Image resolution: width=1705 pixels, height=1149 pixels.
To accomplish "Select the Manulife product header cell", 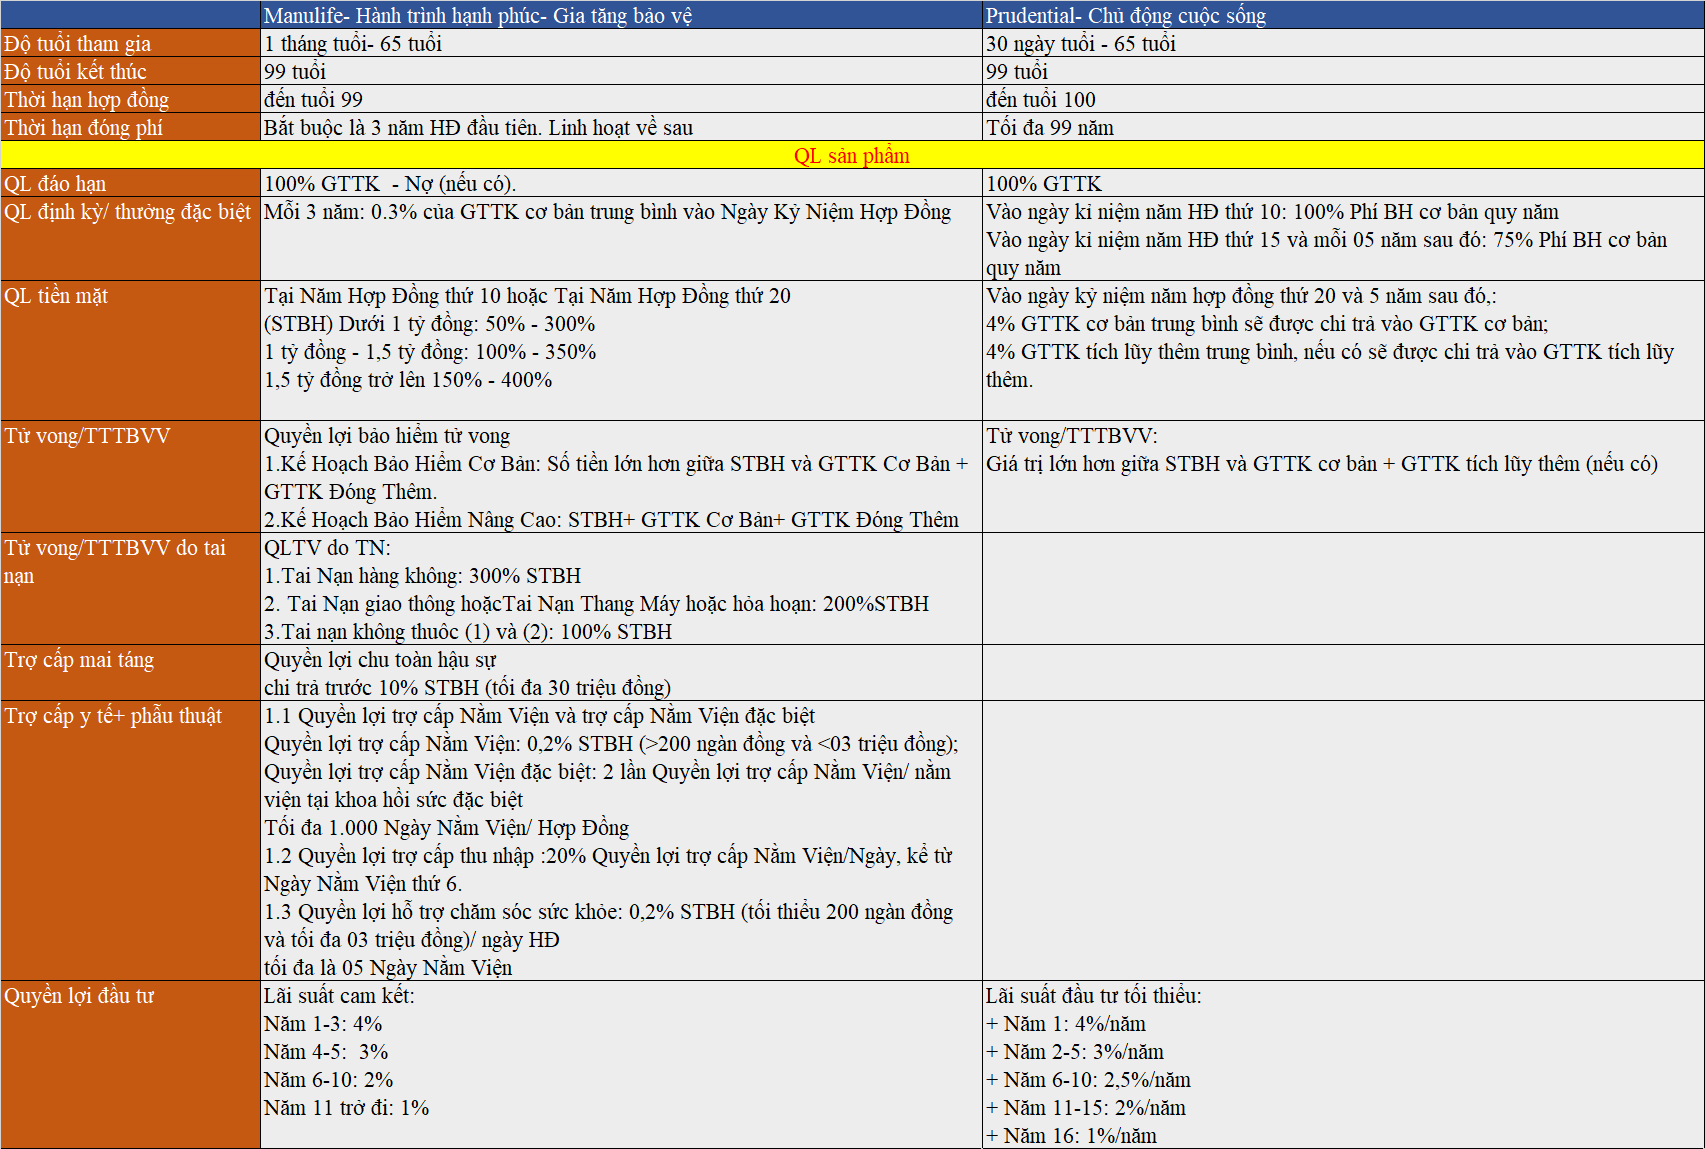I will tap(620, 15).
